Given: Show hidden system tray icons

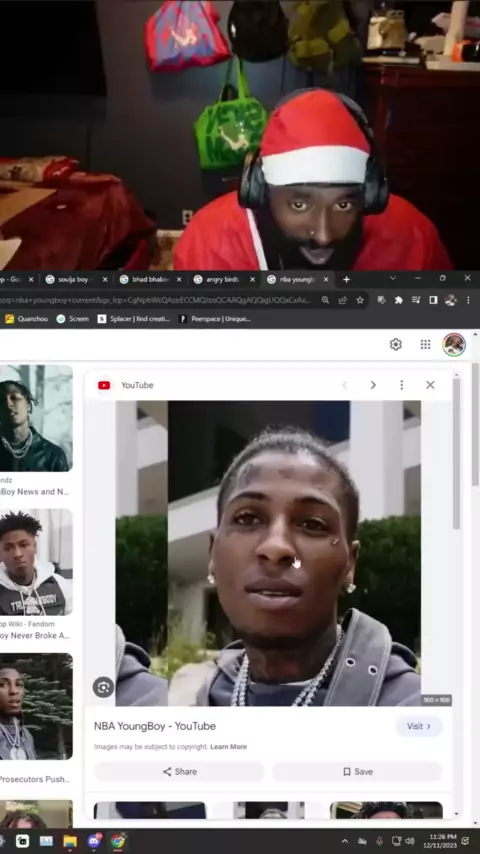Looking at the screenshot, I should click(345, 841).
